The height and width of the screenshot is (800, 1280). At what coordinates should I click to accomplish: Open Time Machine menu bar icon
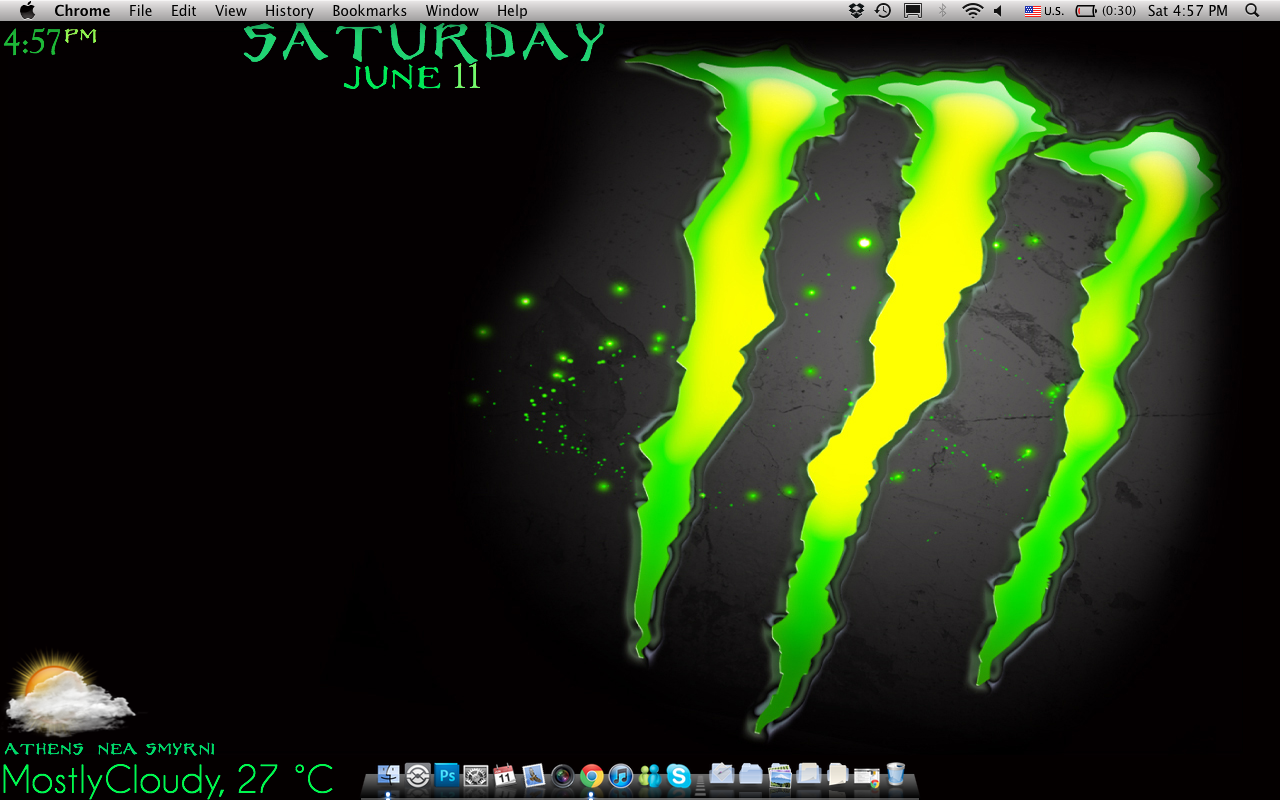[x=883, y=10]
